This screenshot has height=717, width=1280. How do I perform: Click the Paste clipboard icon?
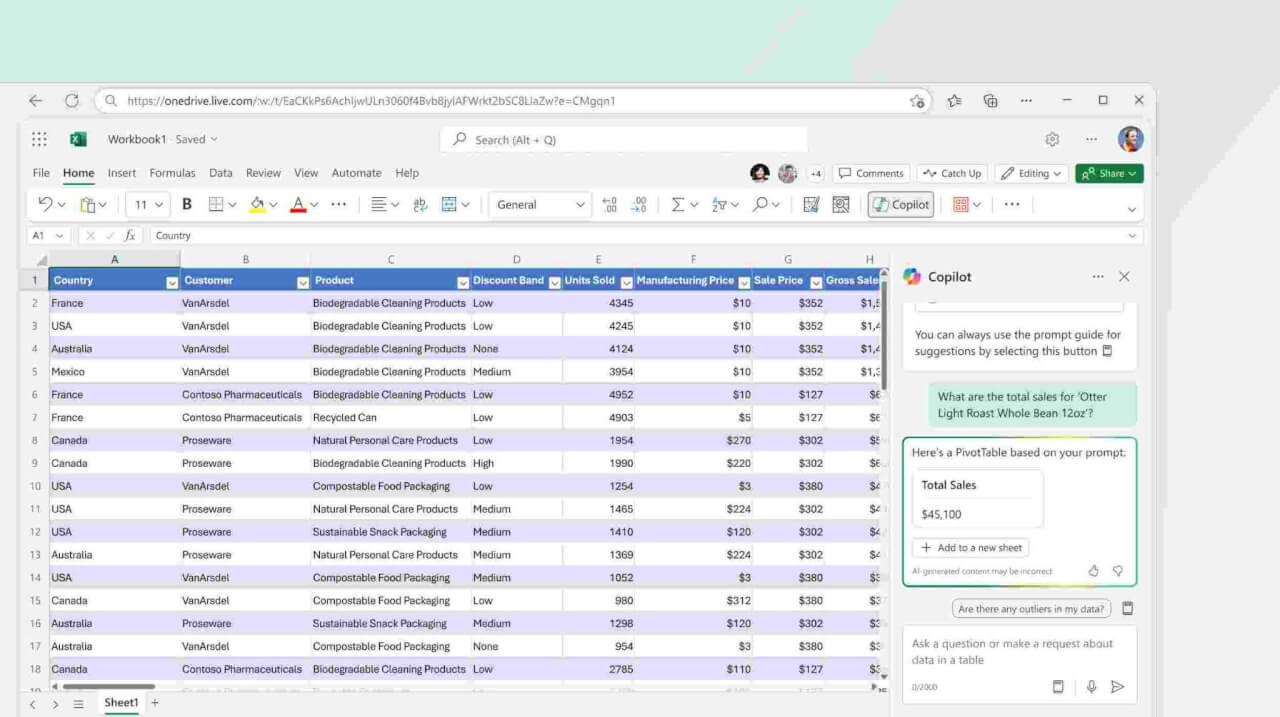point(88,204)
